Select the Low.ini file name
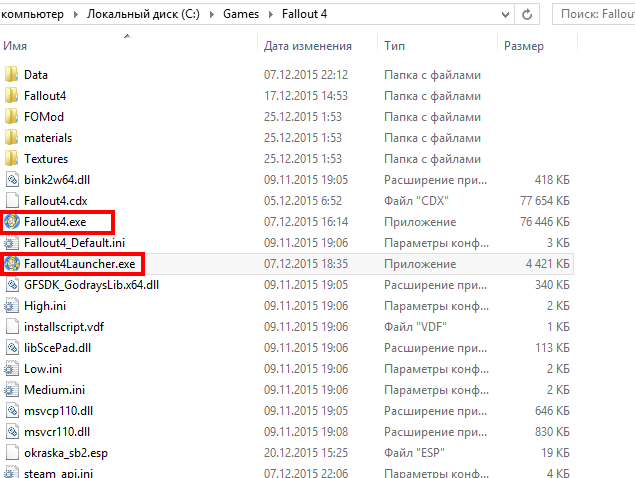 (43, 369)
